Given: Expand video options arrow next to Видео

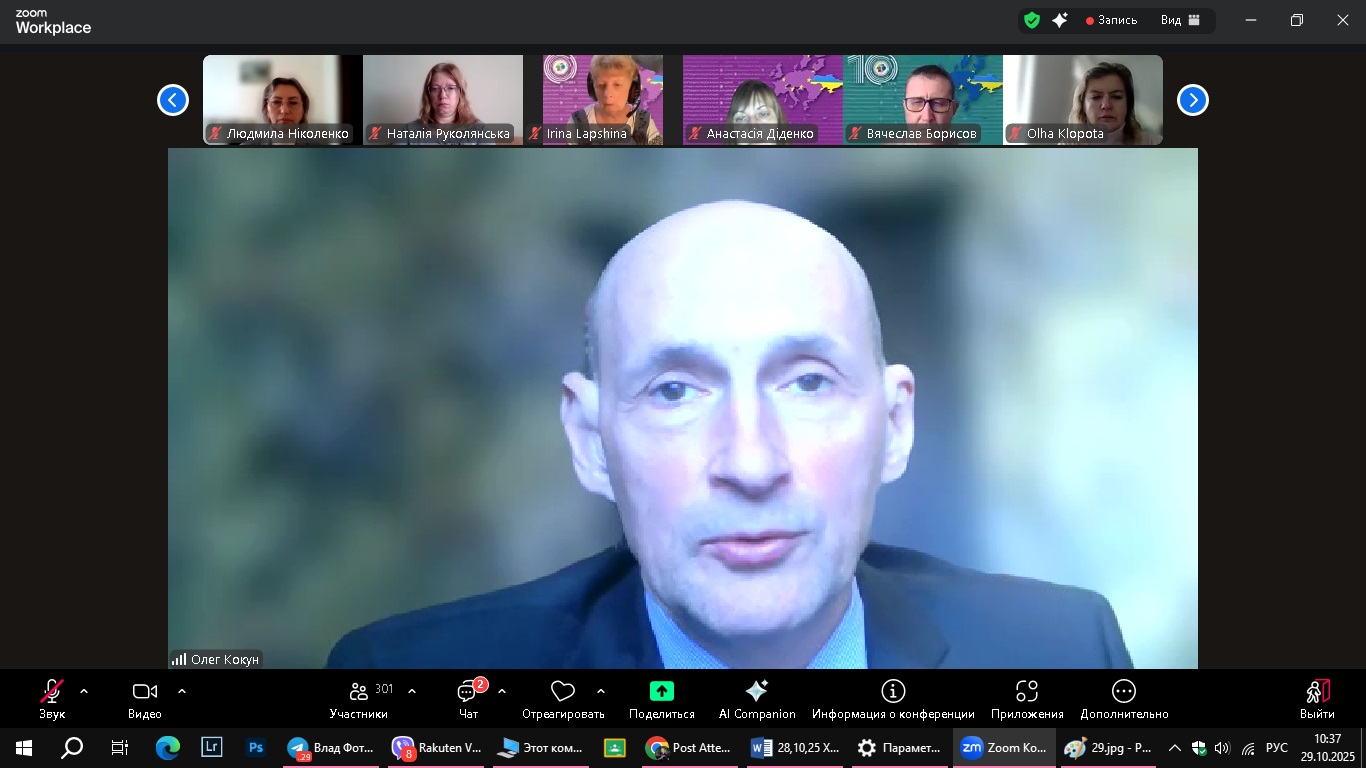Looking at the screenshot, I should click(182, 691).
